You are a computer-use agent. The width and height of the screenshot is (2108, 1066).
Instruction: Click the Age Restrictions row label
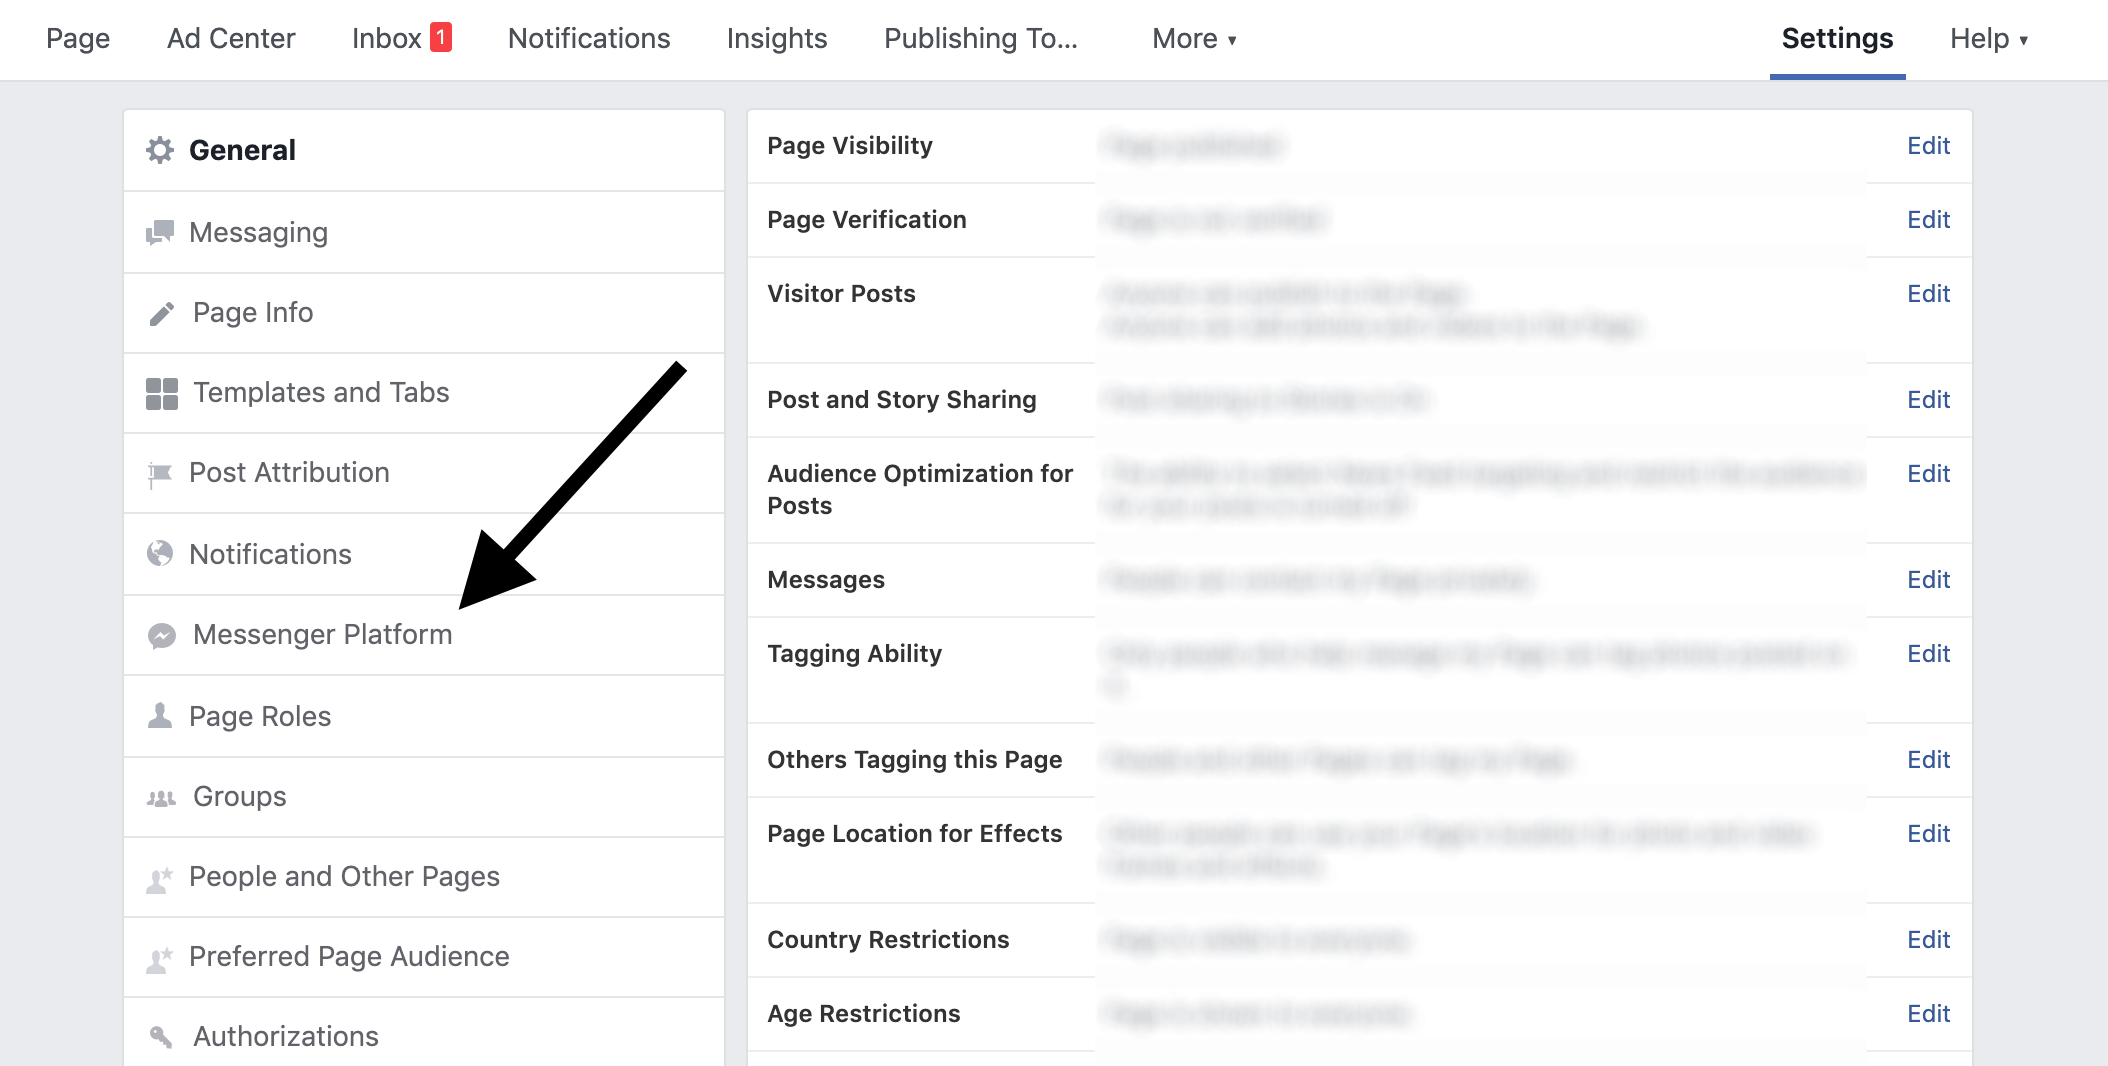tap(864, 1014)
